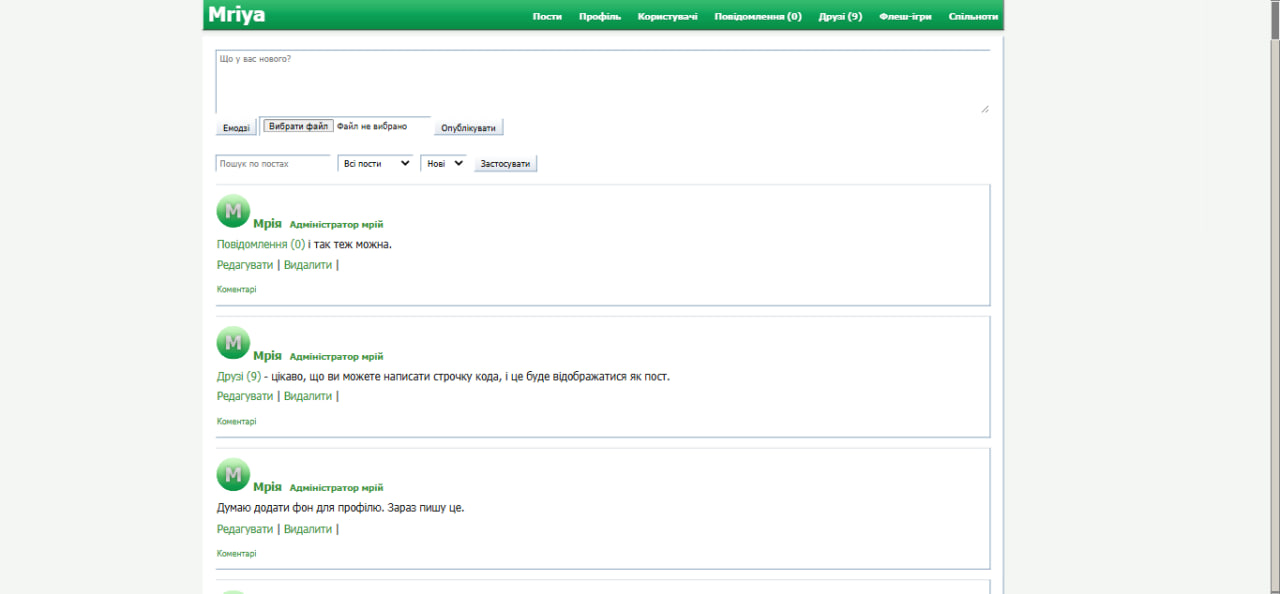Focus the 'Пошук по постах' search field
The image size is (1280, 594).
273,163
